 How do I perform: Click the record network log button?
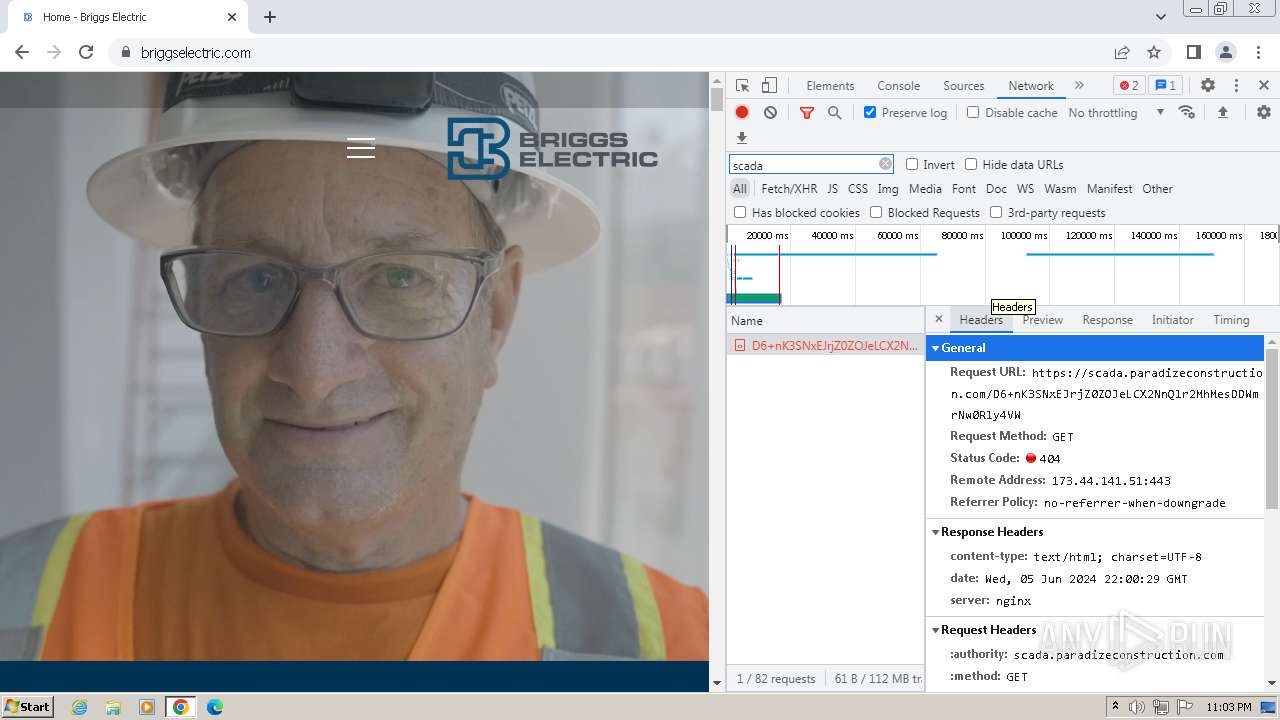[742, 113]
